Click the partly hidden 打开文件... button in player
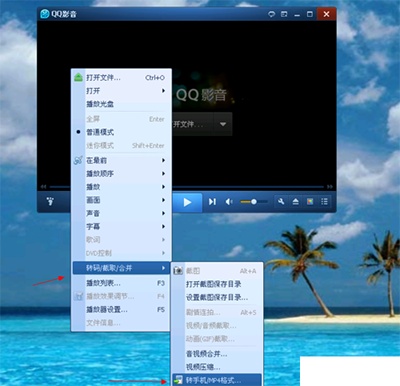This screenshot has height=386, width=400. click(x=193, y=124)
